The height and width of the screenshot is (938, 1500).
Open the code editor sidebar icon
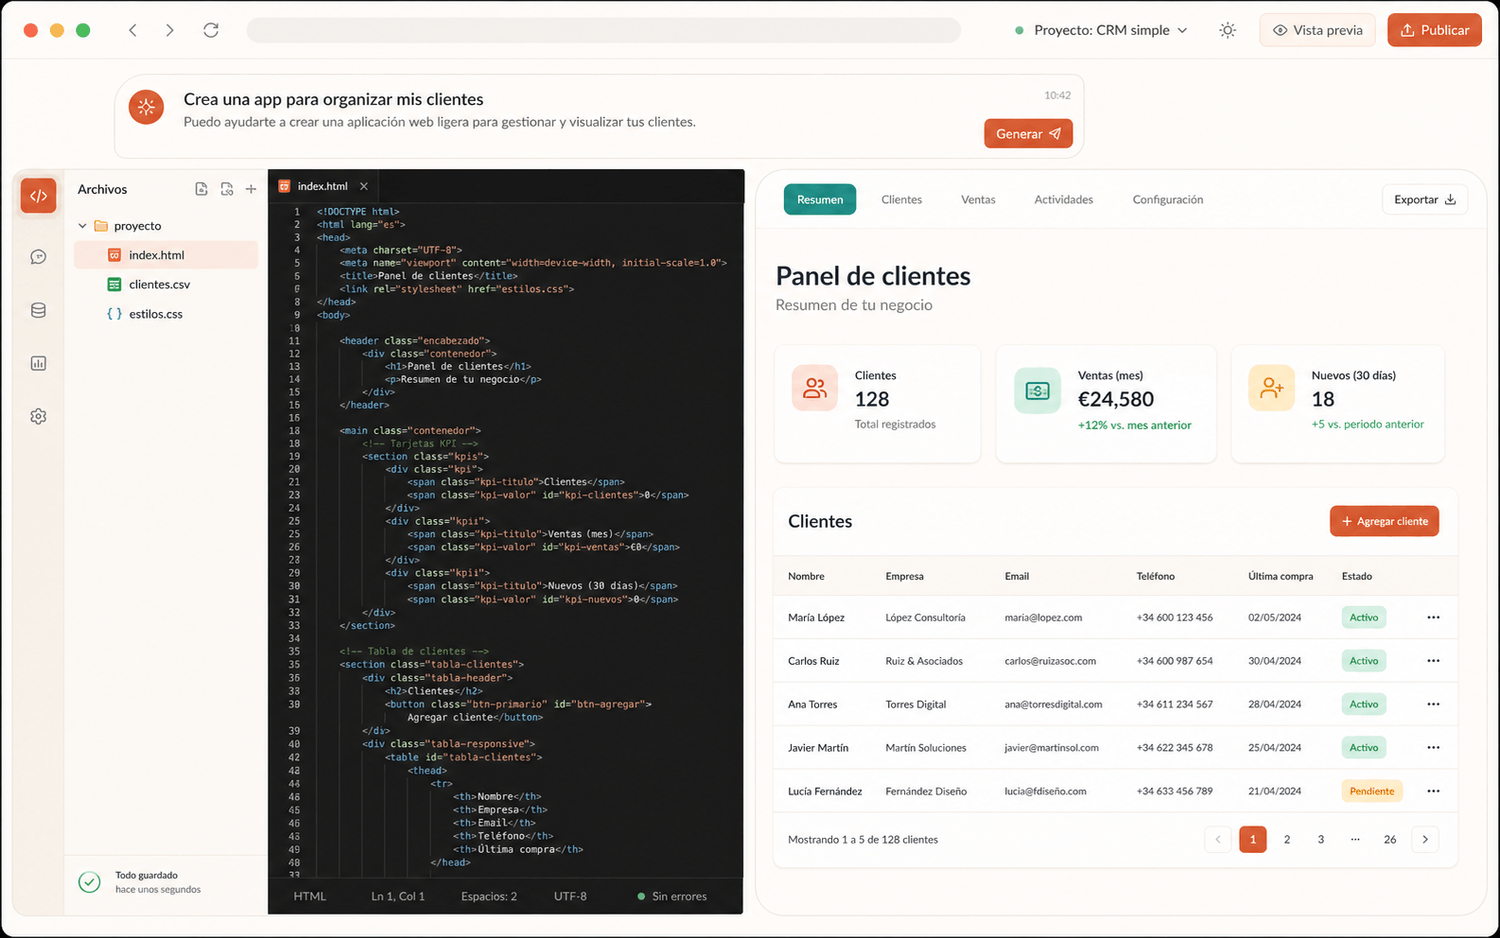click(38, 196)
